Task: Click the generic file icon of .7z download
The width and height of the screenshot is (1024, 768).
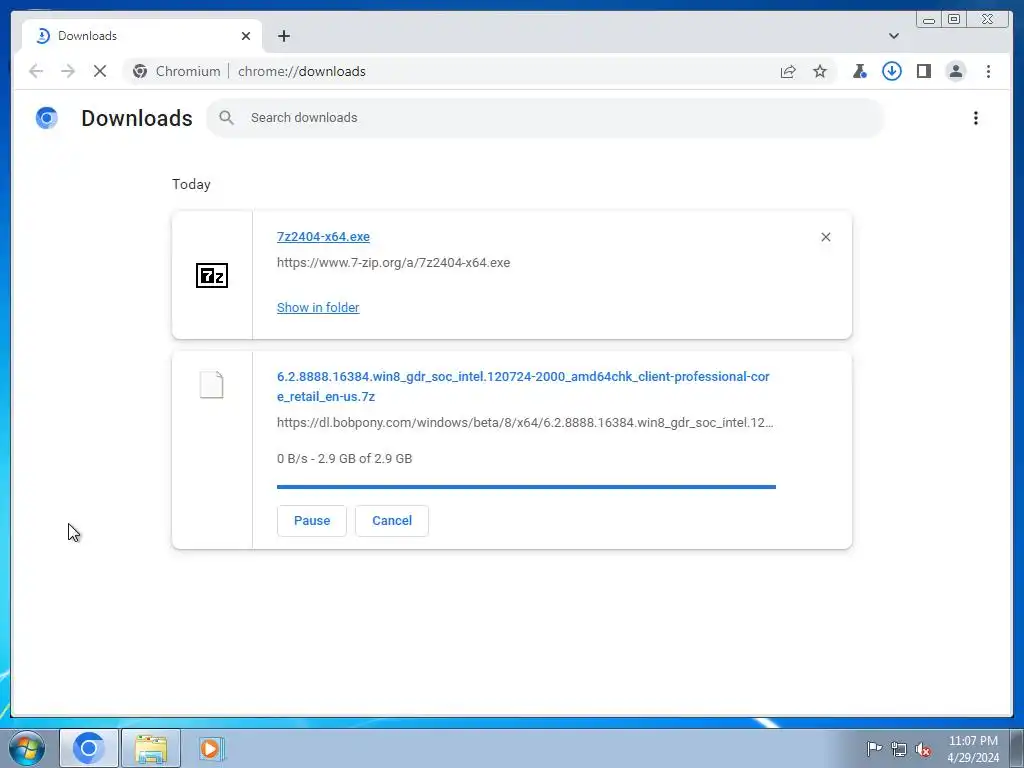Action: [212, 385]
